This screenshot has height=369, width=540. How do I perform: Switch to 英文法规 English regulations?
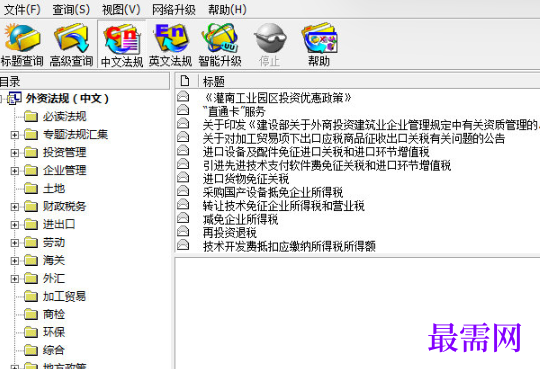coord(170,45)
